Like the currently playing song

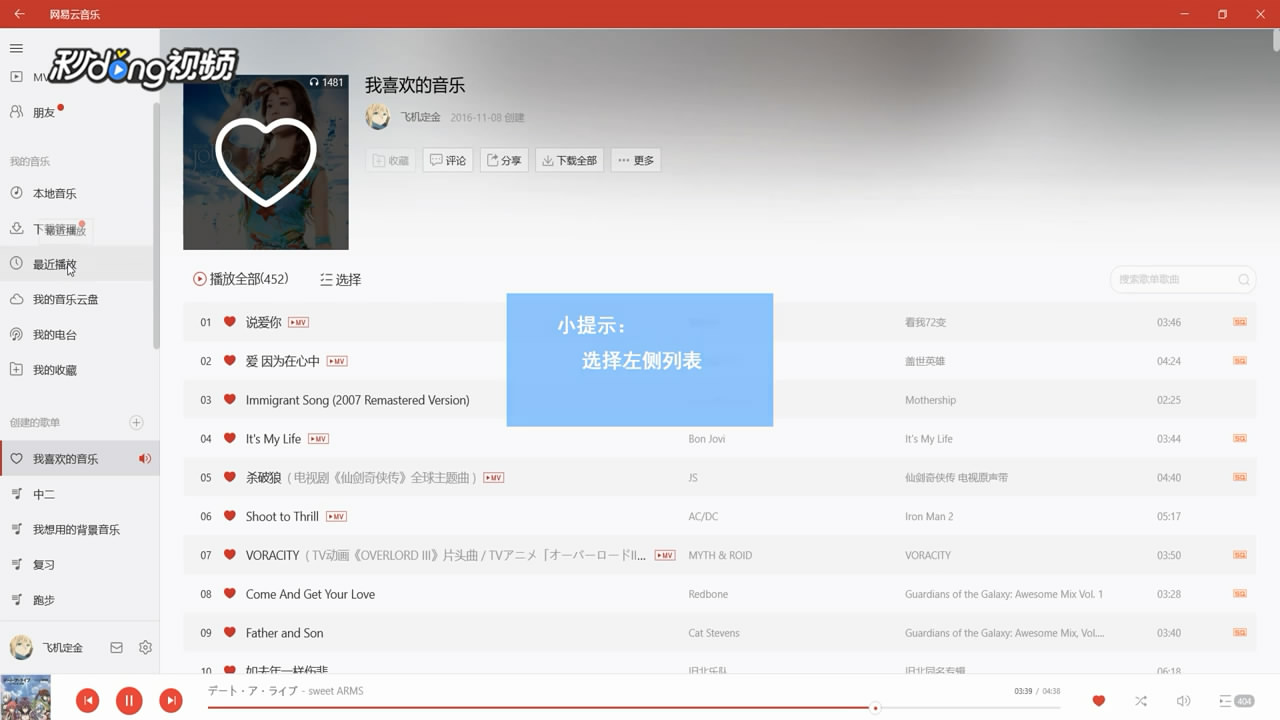(x=1098, y=701)
